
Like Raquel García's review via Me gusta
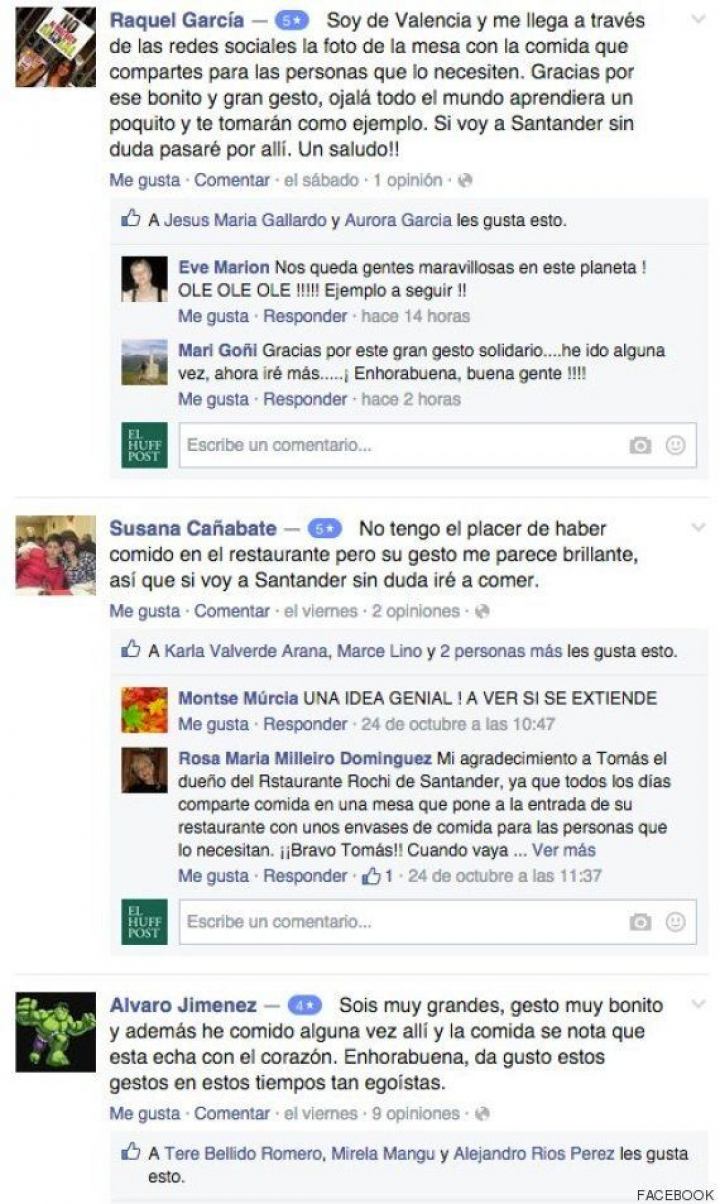point(145,181)
